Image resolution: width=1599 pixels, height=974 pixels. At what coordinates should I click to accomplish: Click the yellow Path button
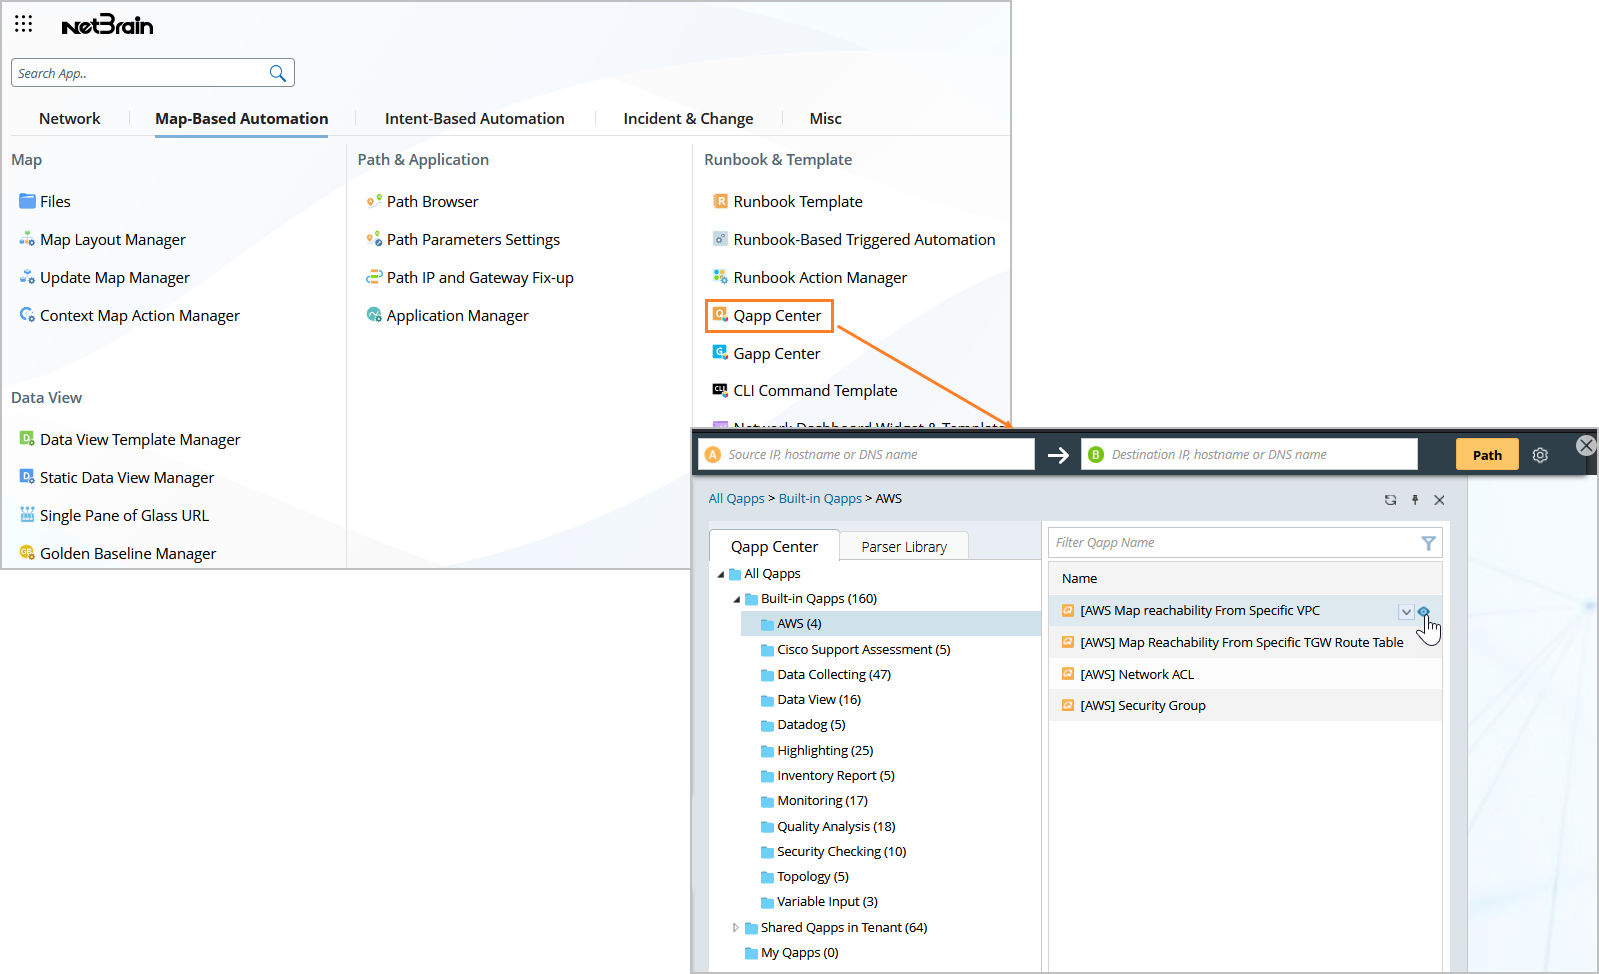tap(1487, 455)
